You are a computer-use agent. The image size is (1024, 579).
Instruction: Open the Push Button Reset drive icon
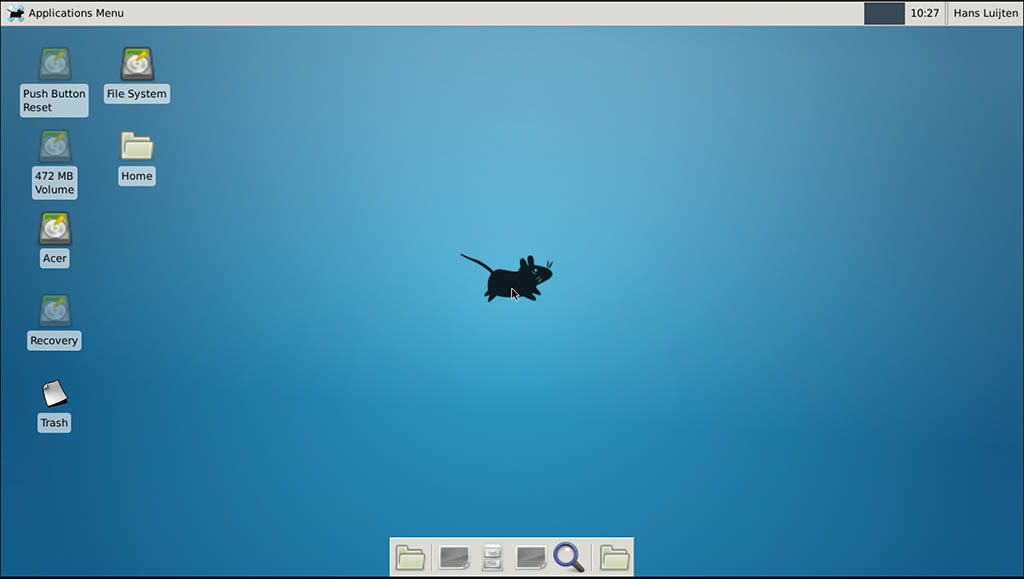pos(55,65)
